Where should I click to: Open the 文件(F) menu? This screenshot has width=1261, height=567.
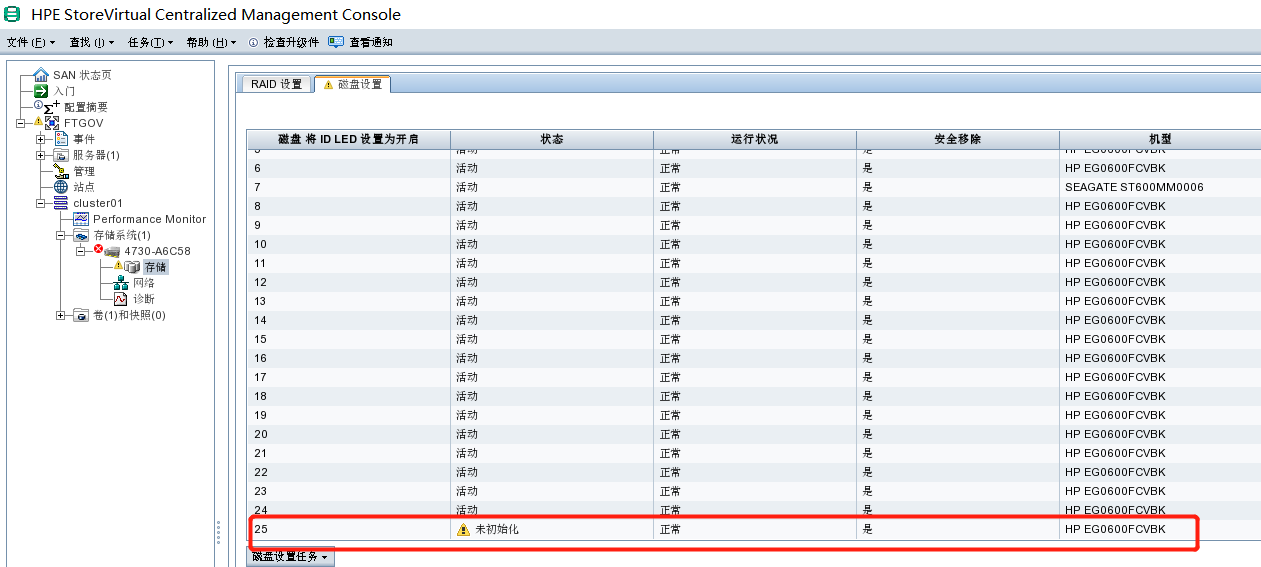pyautogui.click(x=31, y=42)
